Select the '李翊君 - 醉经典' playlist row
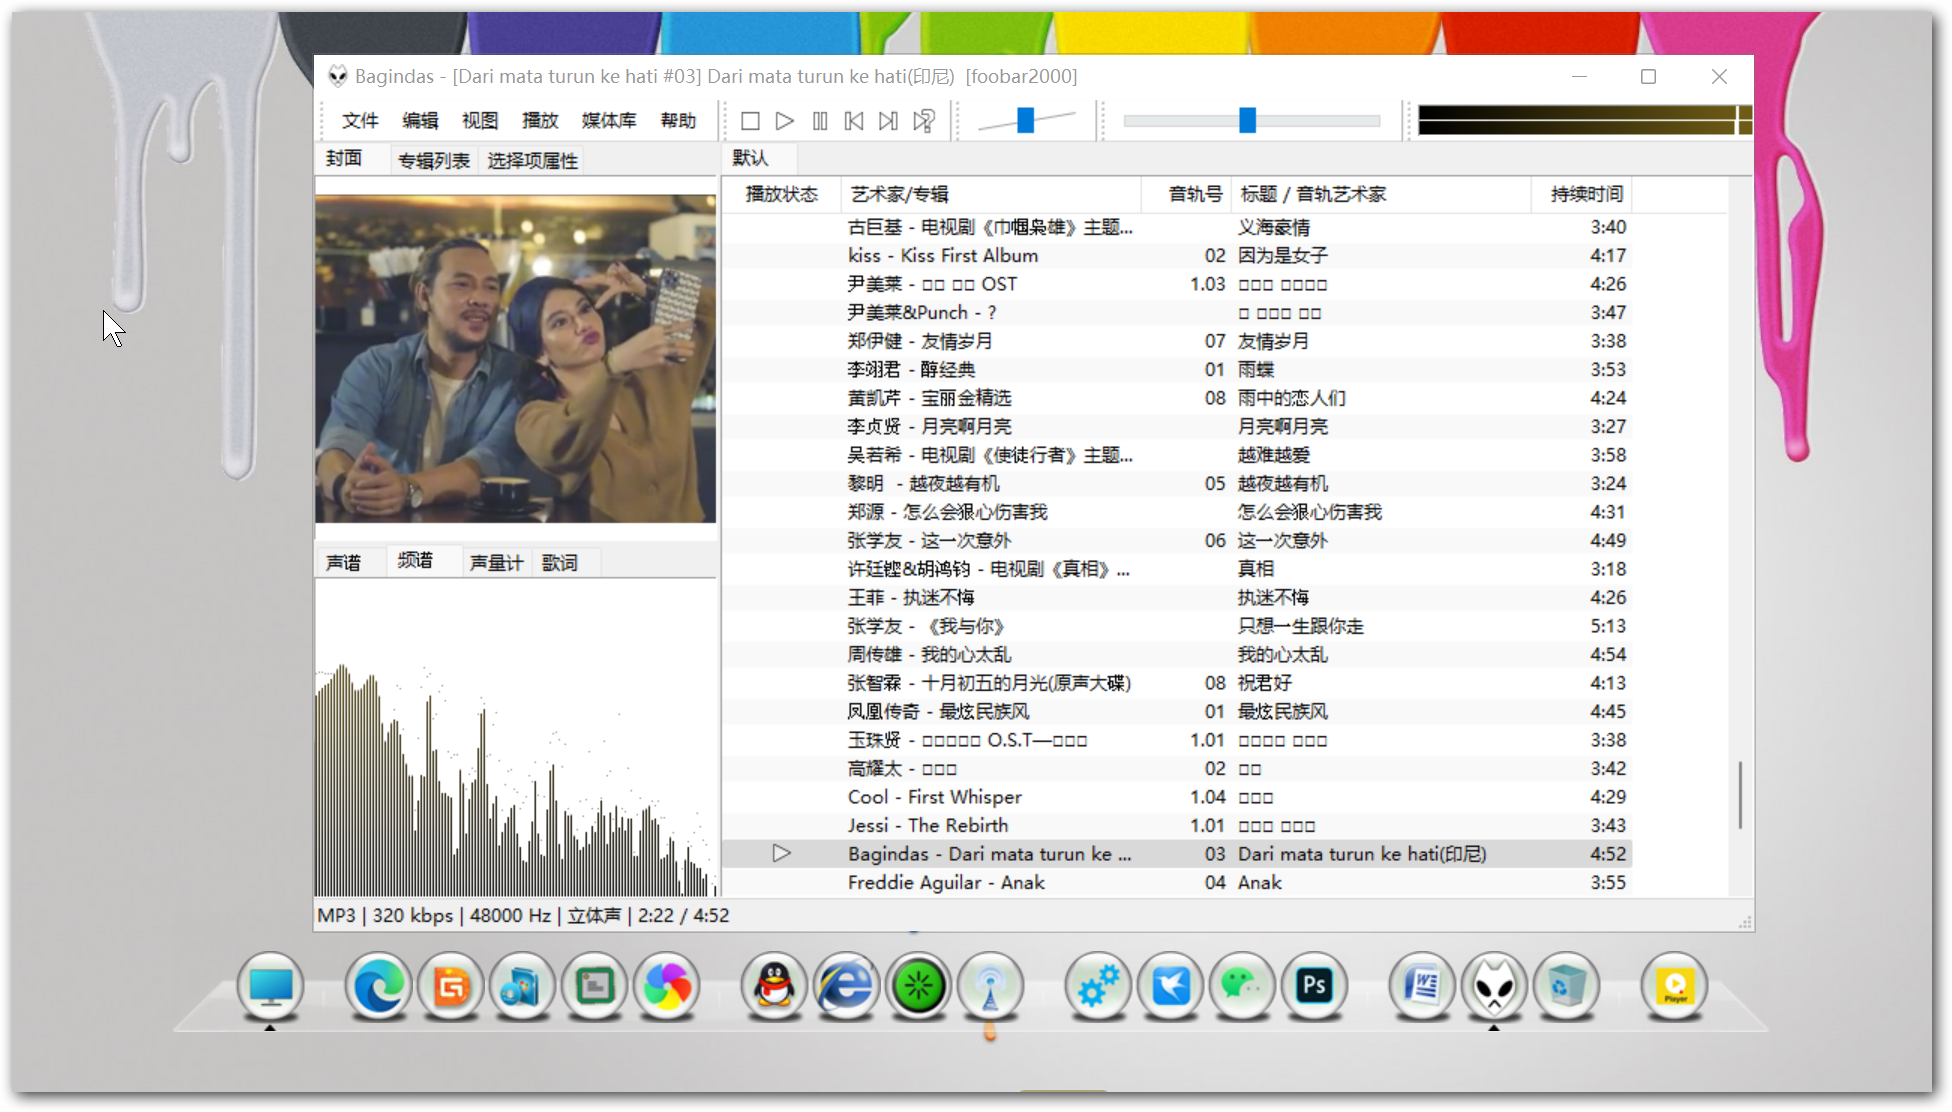The image size is (1952, 1112). (x=1178, y=369)
